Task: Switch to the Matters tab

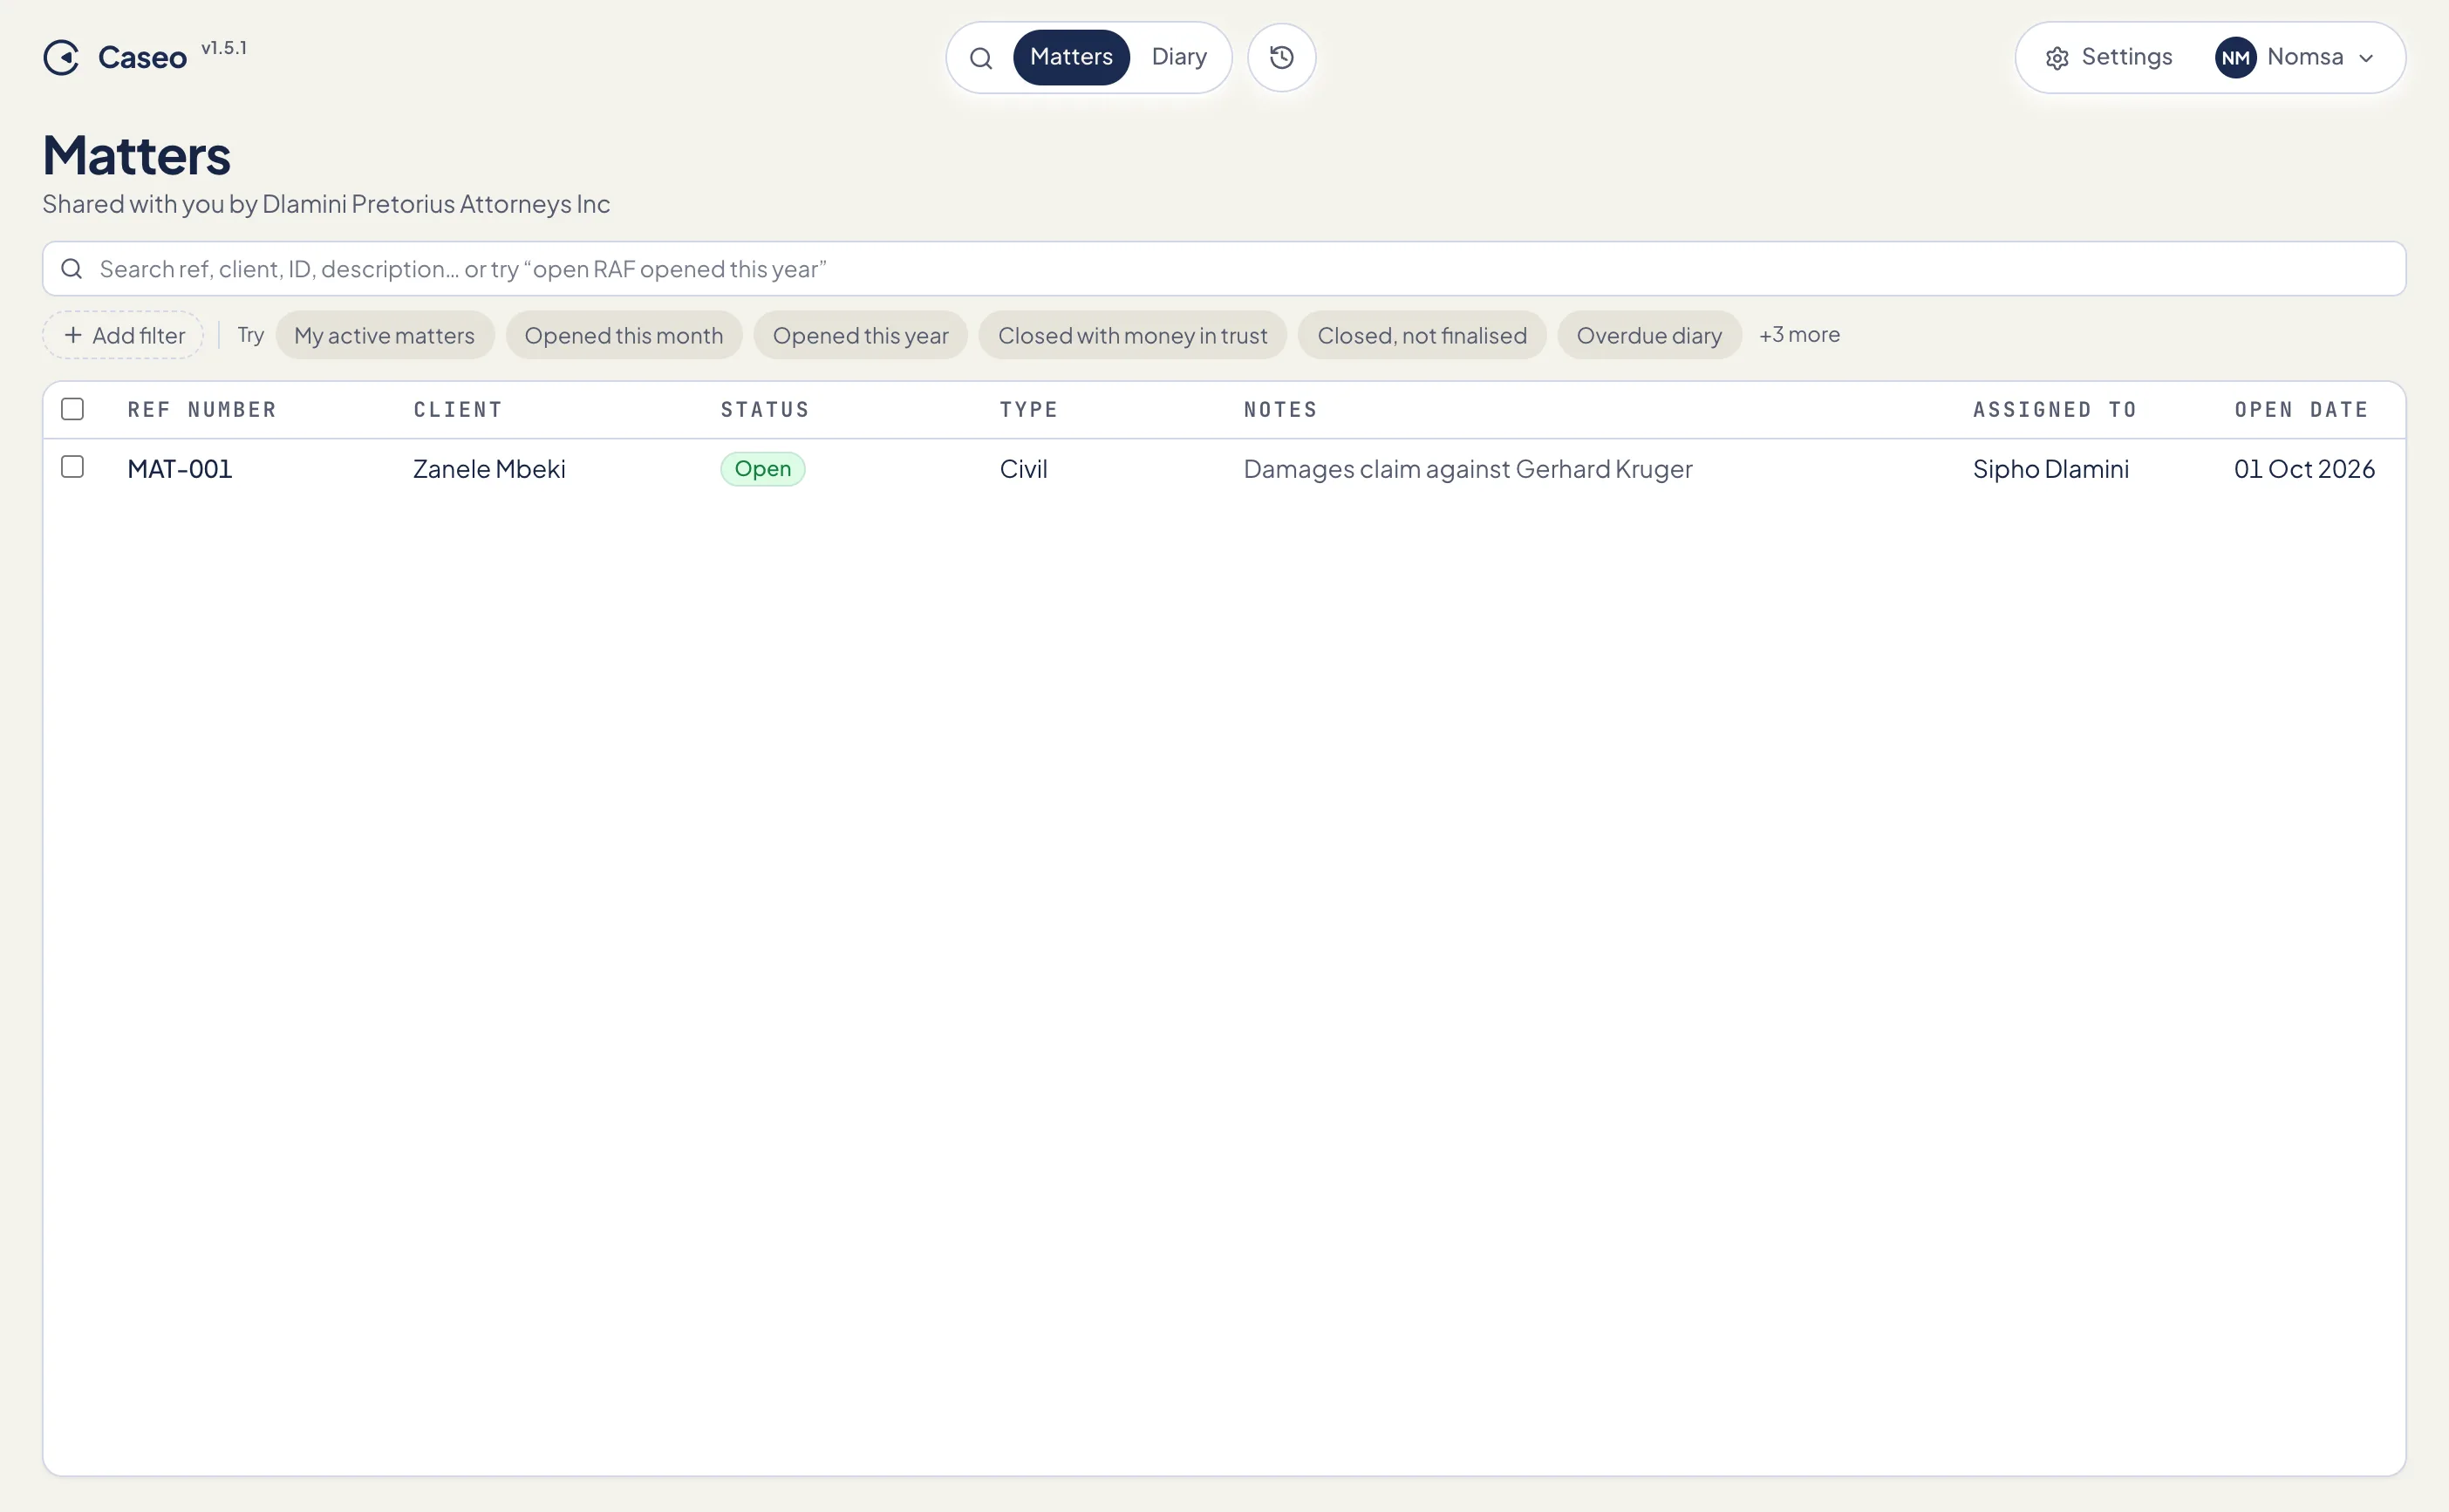Action: point(1071,57)
